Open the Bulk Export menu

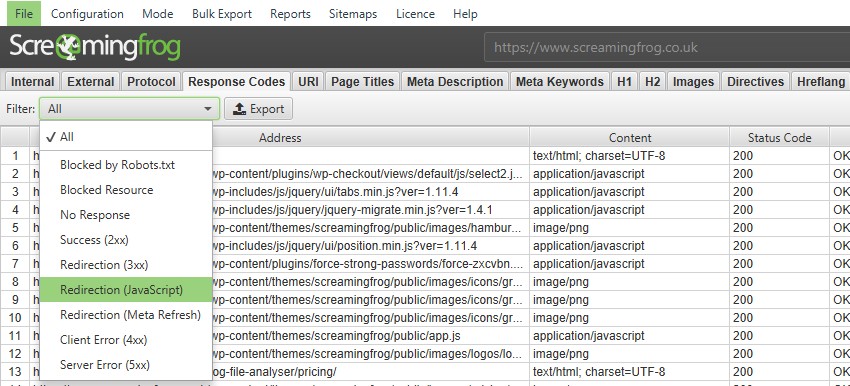(222, 14)
